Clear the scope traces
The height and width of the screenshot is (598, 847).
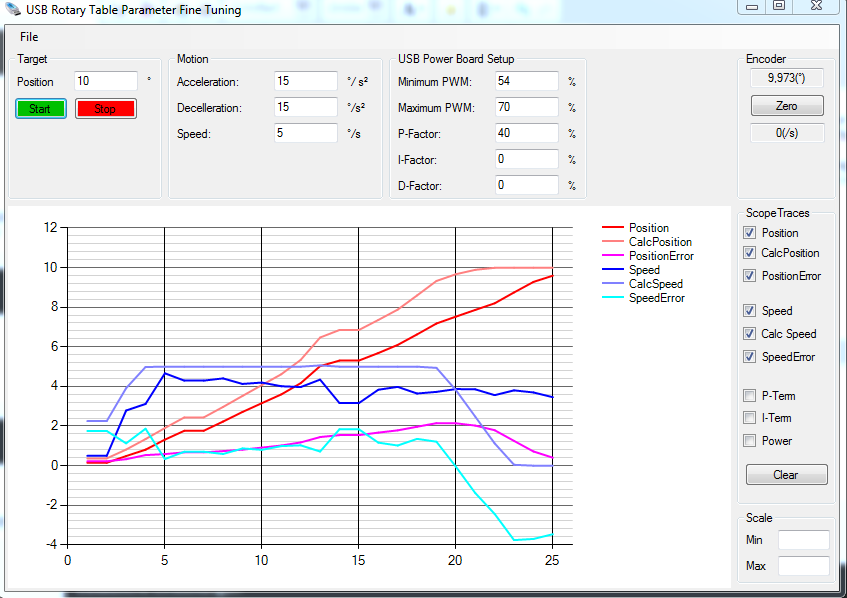786,475
